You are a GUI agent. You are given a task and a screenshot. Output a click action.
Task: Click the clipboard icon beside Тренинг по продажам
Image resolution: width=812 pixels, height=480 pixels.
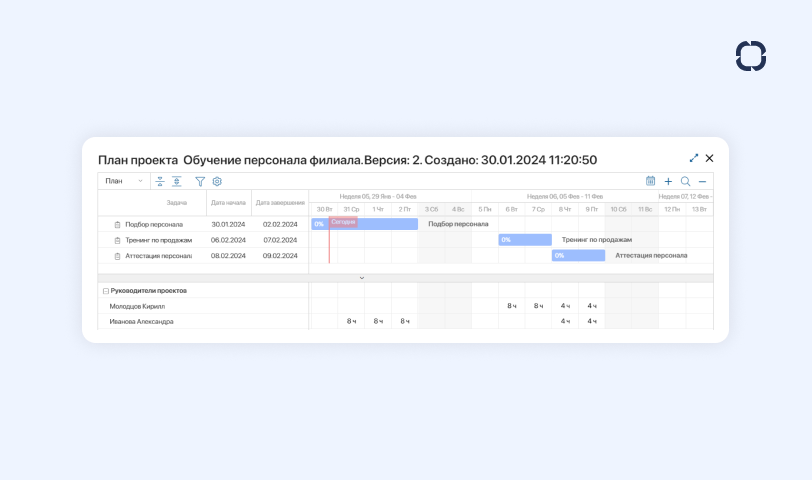pyautogui.click(x=118, y=240)
